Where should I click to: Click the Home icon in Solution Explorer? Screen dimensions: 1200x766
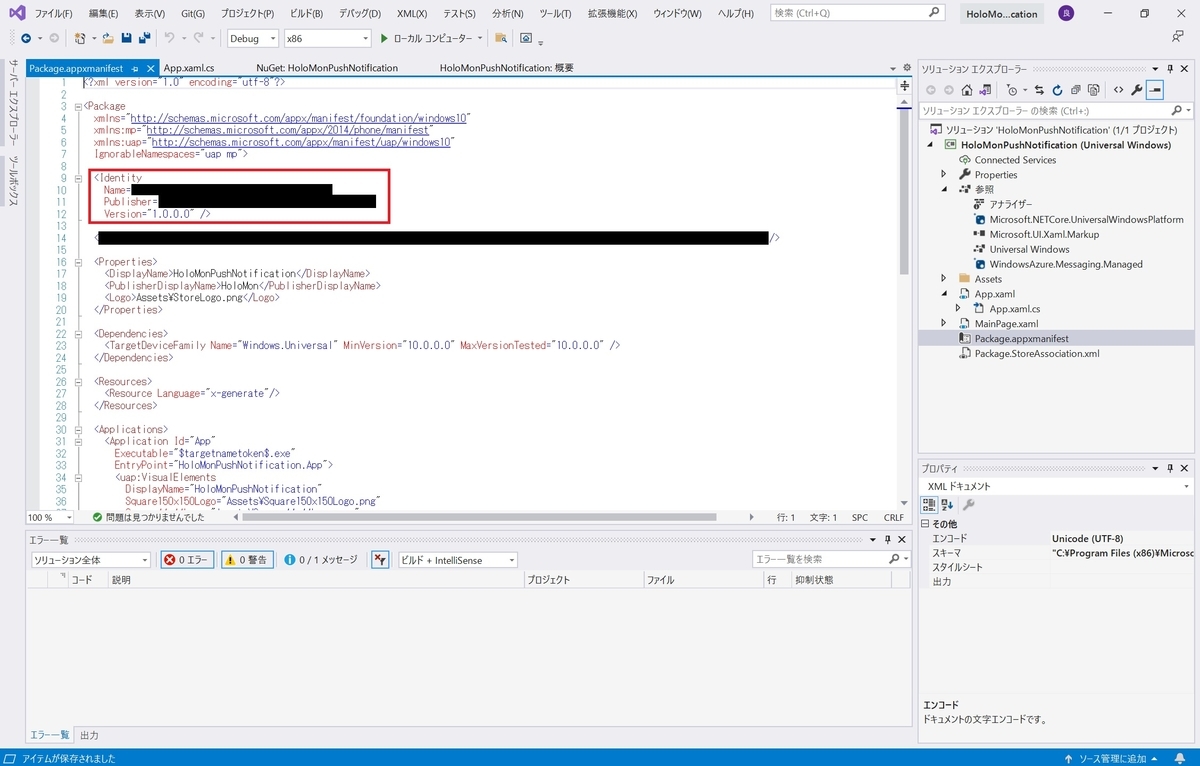coord(969,90)
